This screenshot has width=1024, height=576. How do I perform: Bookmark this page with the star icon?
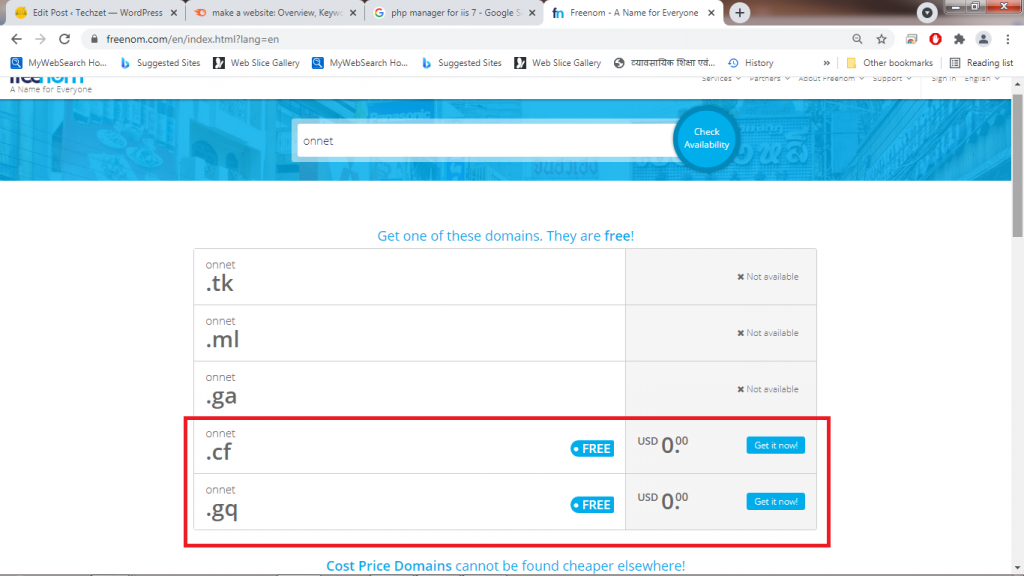(881, 39)
